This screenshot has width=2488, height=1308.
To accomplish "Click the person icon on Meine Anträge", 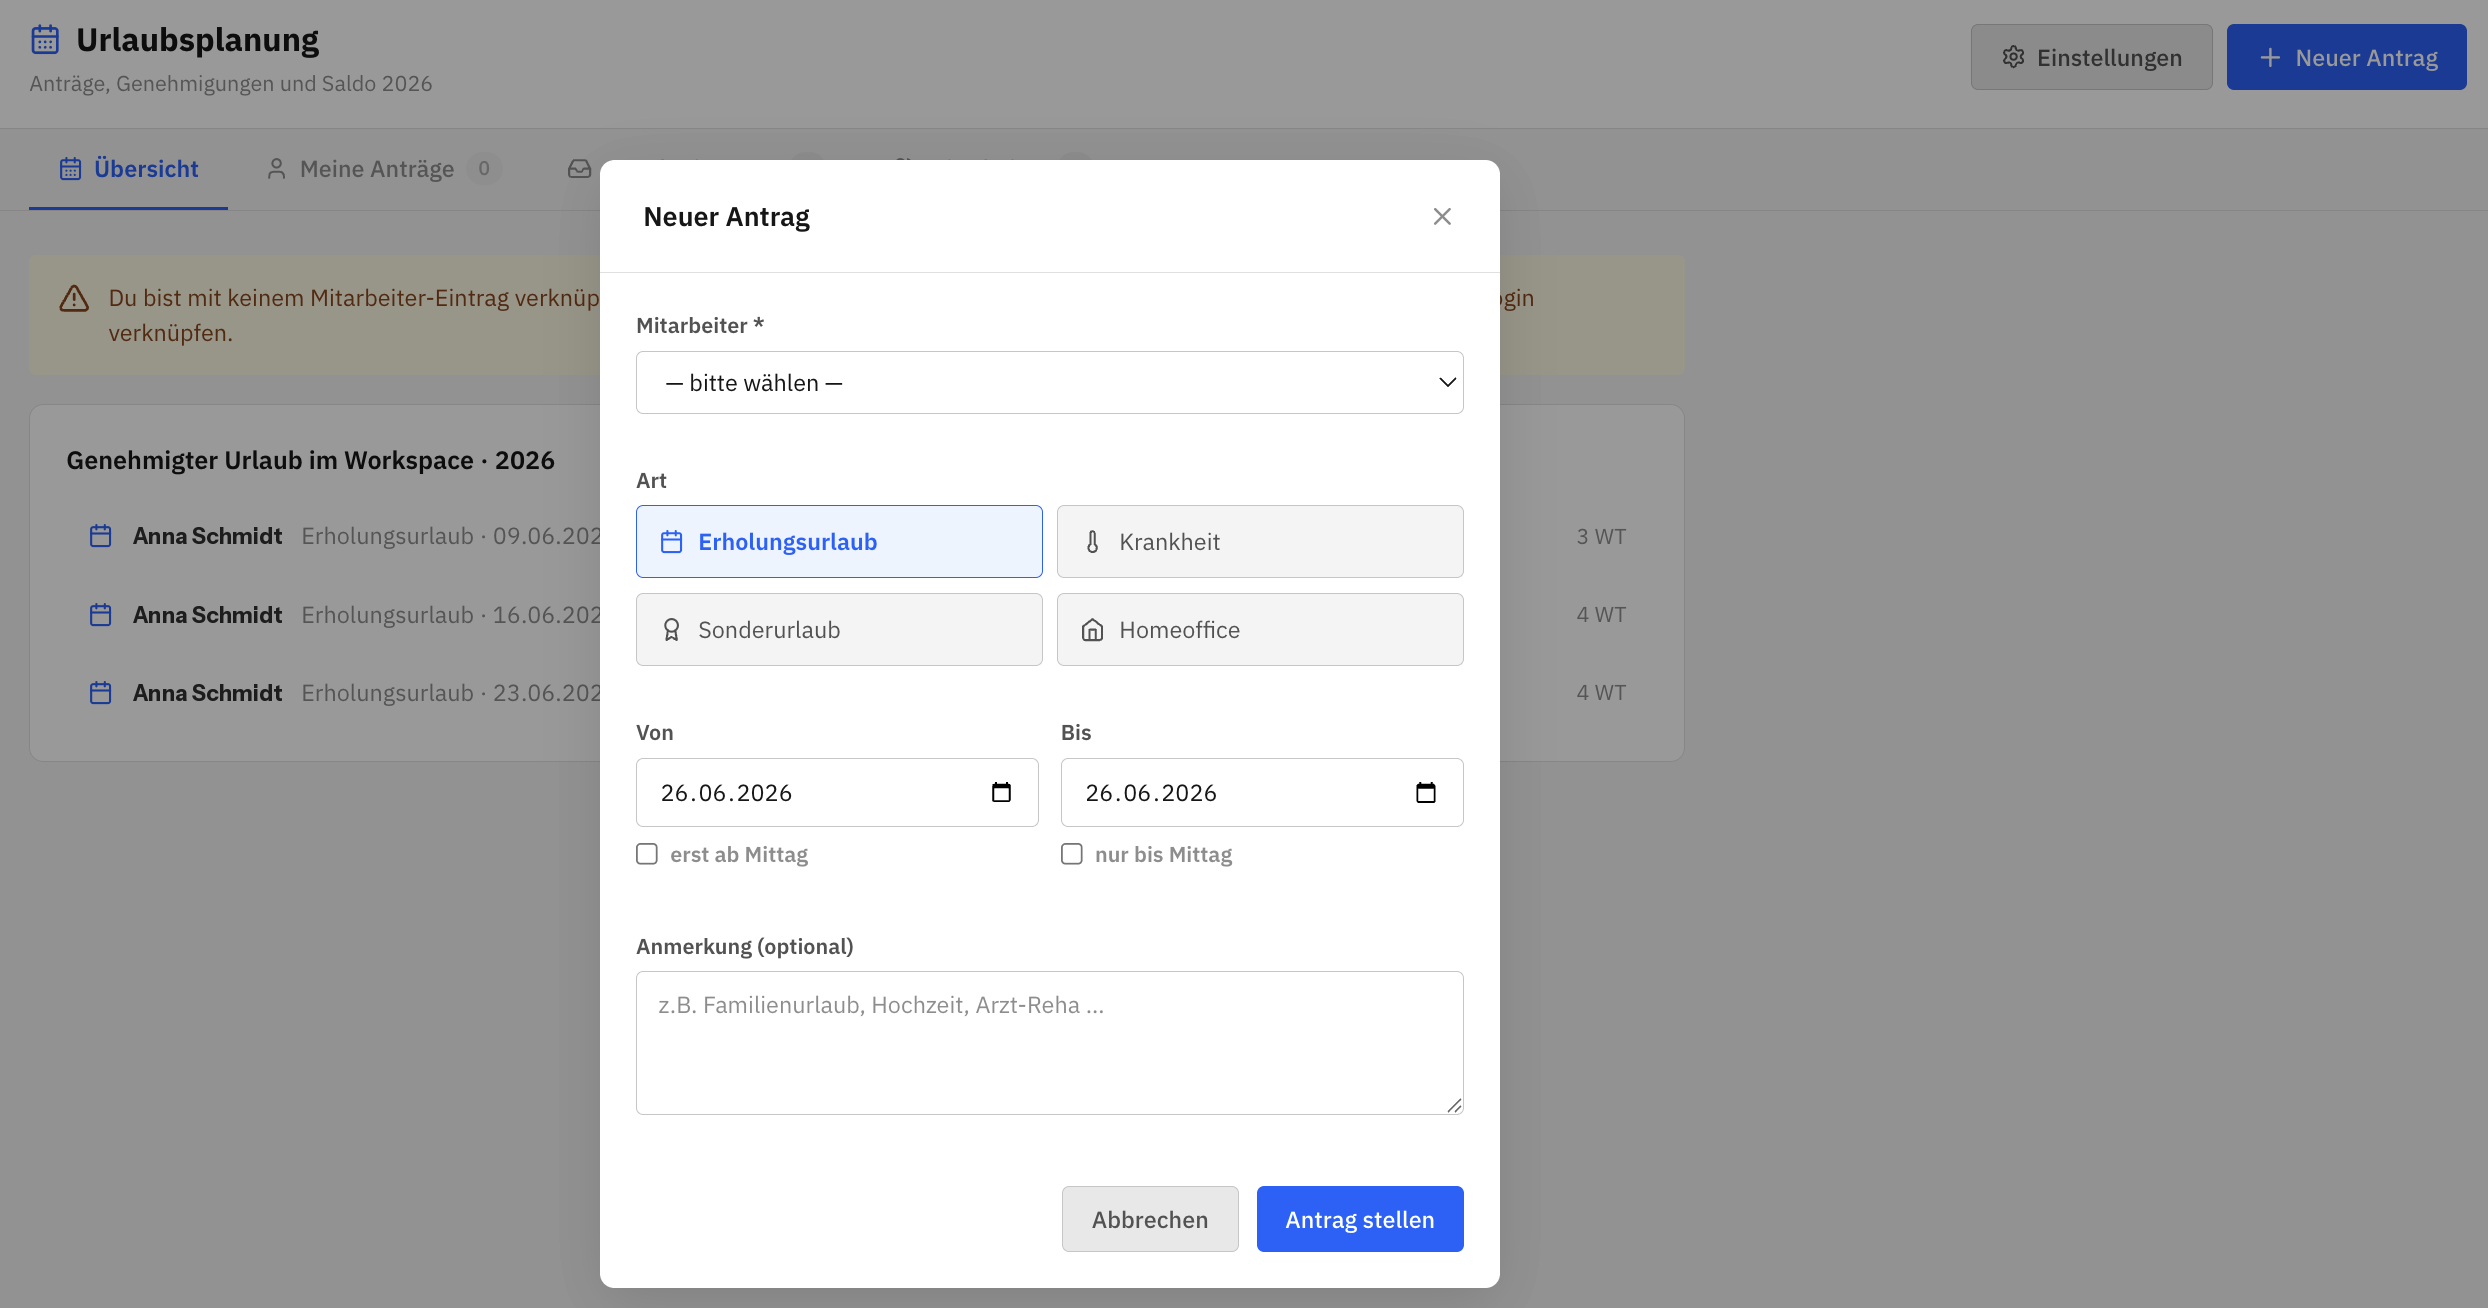I will tap(276, 168).
